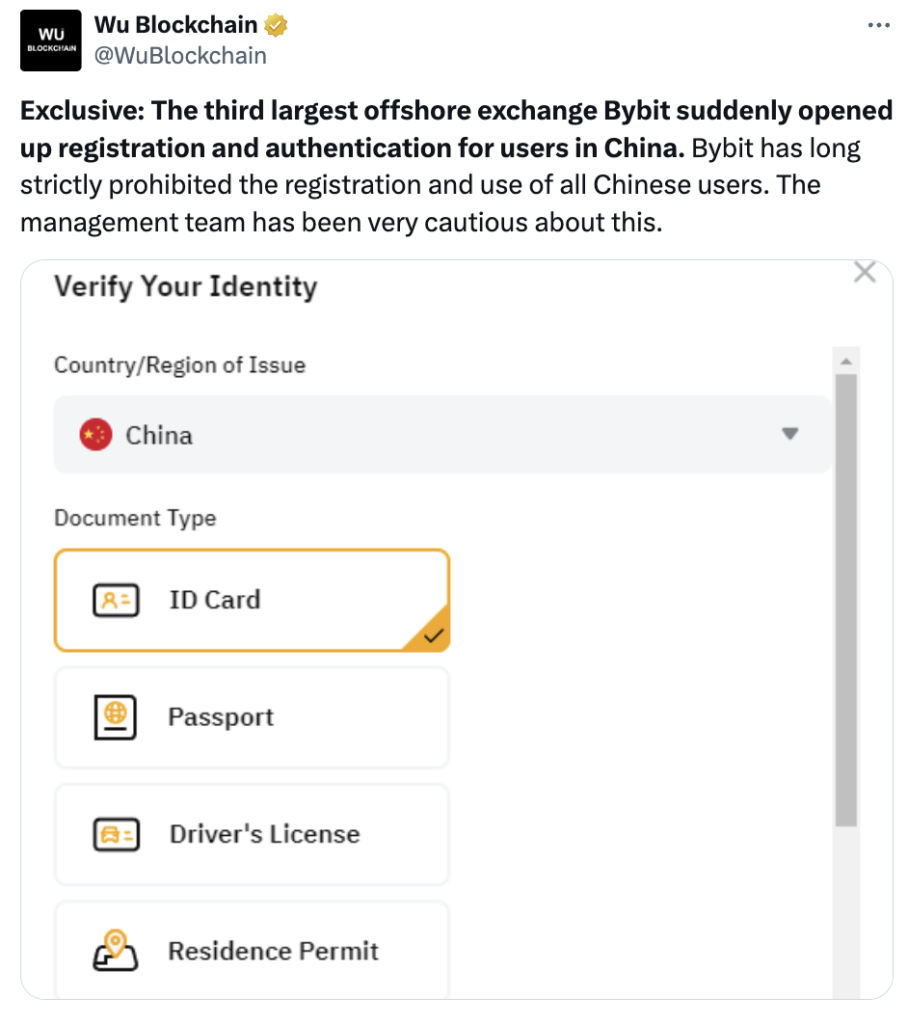
Task: Click the 'Country/Region of Issue' label
Action: pyautogui.click(x=180, y=365)
